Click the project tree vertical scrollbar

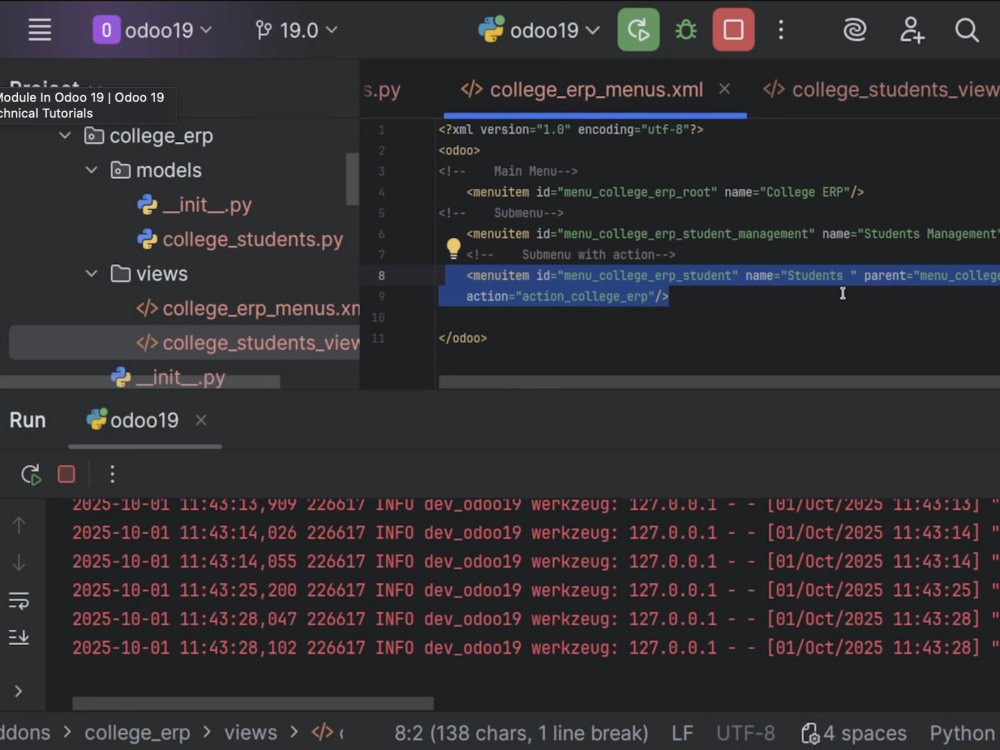coord(352,179)
